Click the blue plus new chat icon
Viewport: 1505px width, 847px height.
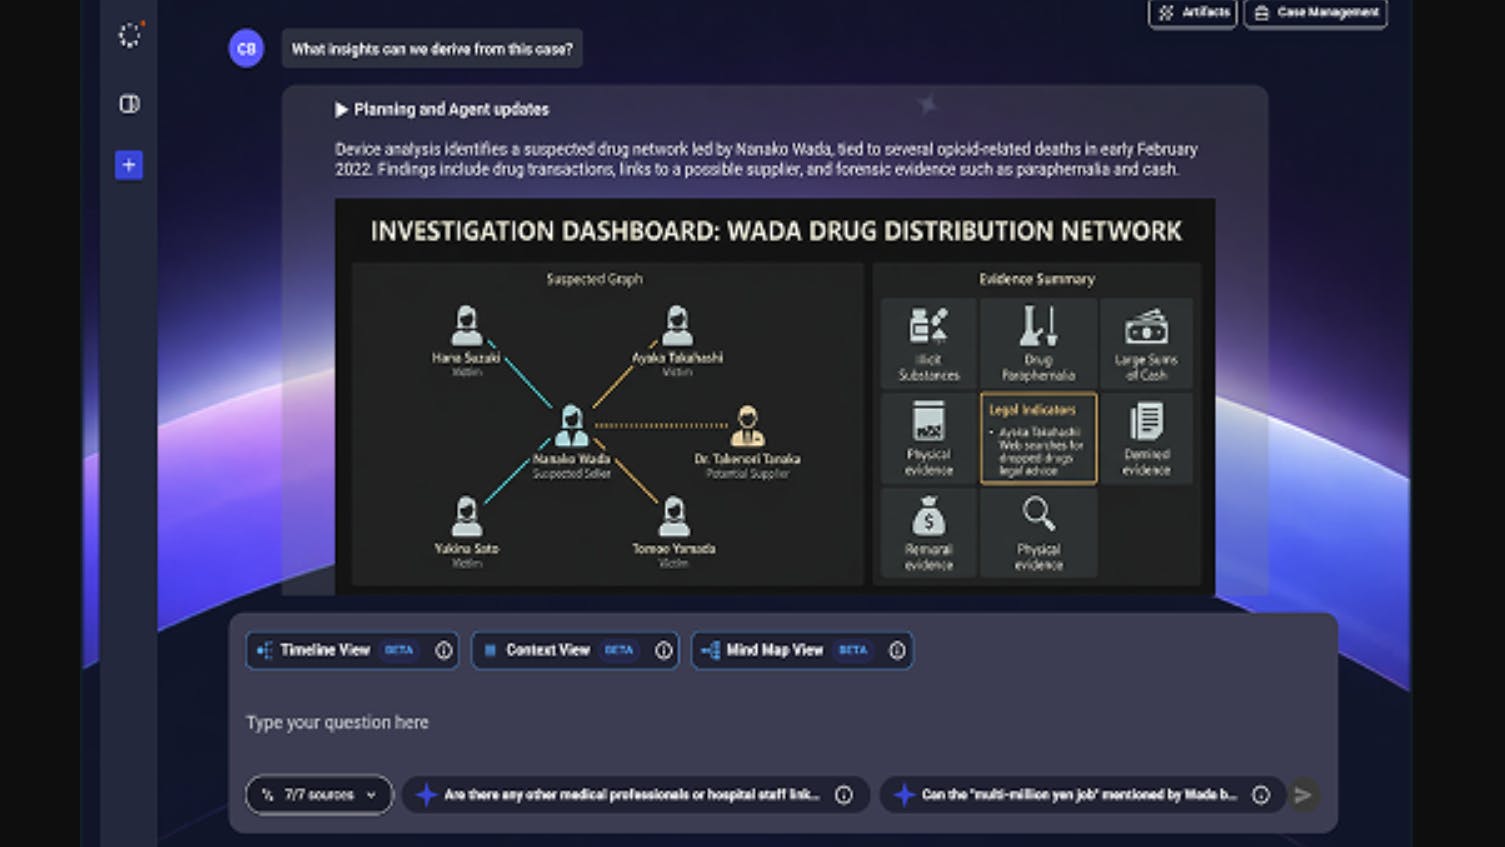(129, 165)
